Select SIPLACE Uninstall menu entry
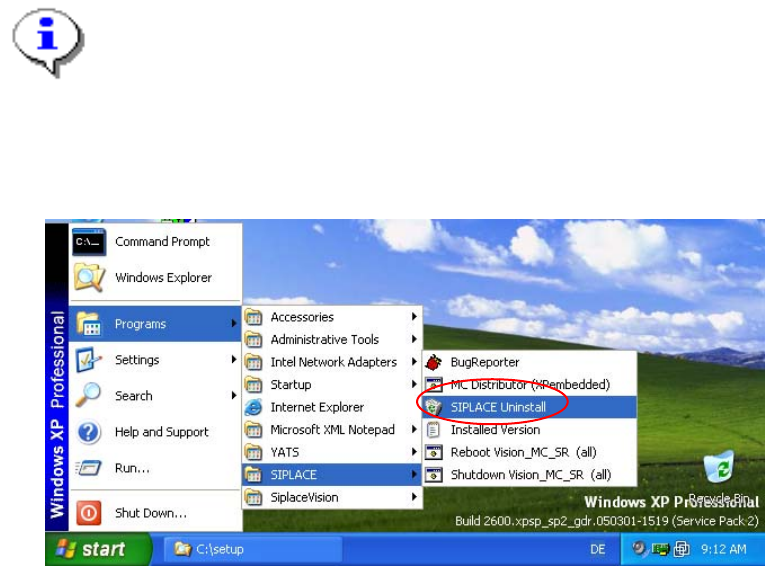 coord(530,407)
